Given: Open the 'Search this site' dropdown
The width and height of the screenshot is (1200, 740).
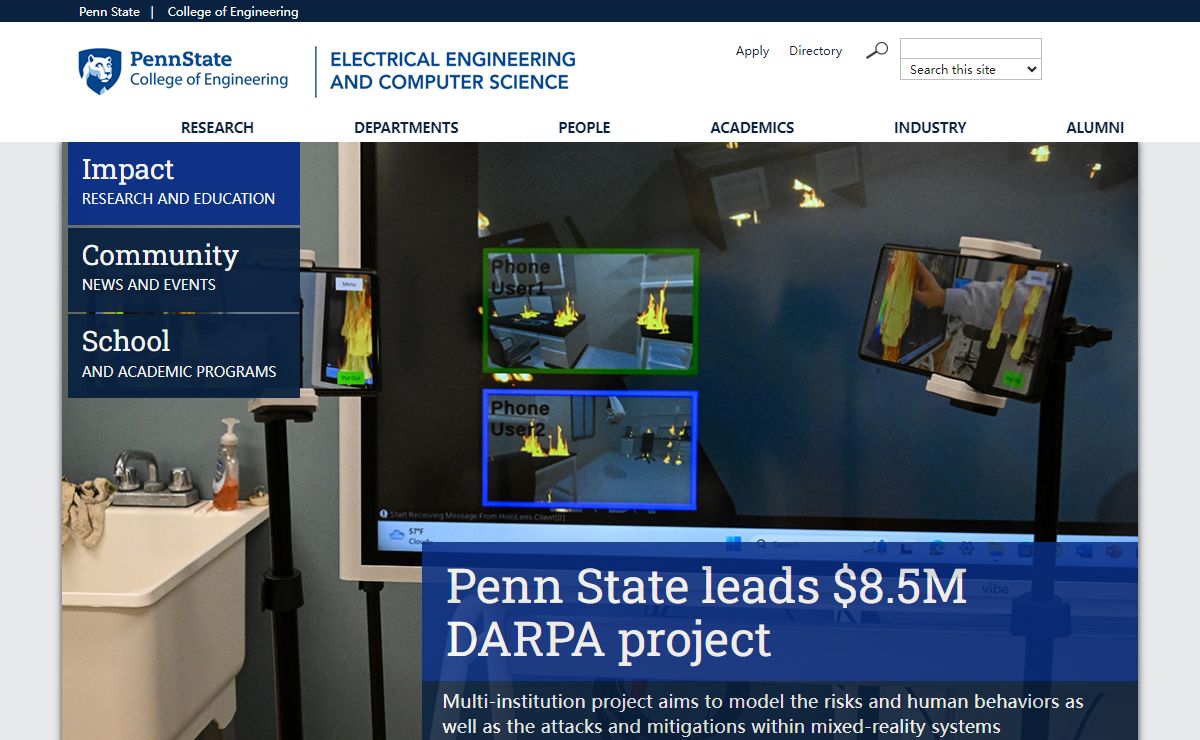Looking at the screenshot, I should (970, 70).
